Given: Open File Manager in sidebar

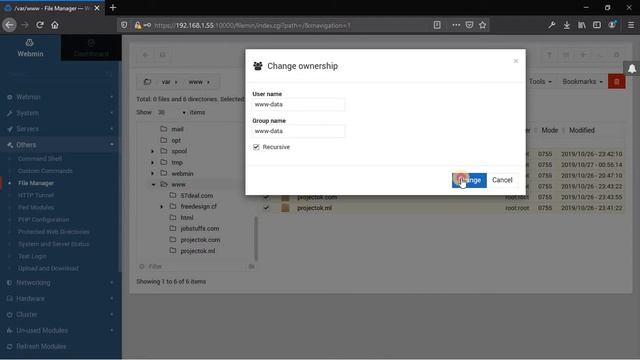Looking at the screenshot, I should click(36, 183).
